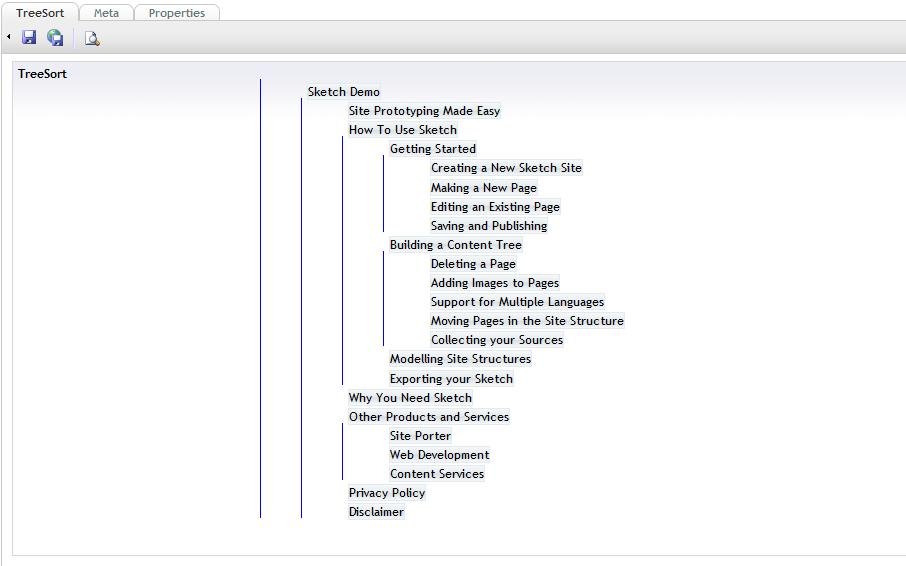Select Site Prototyping Made Easy node
Viewport: 906px width, 566px height.
[424, 111]
